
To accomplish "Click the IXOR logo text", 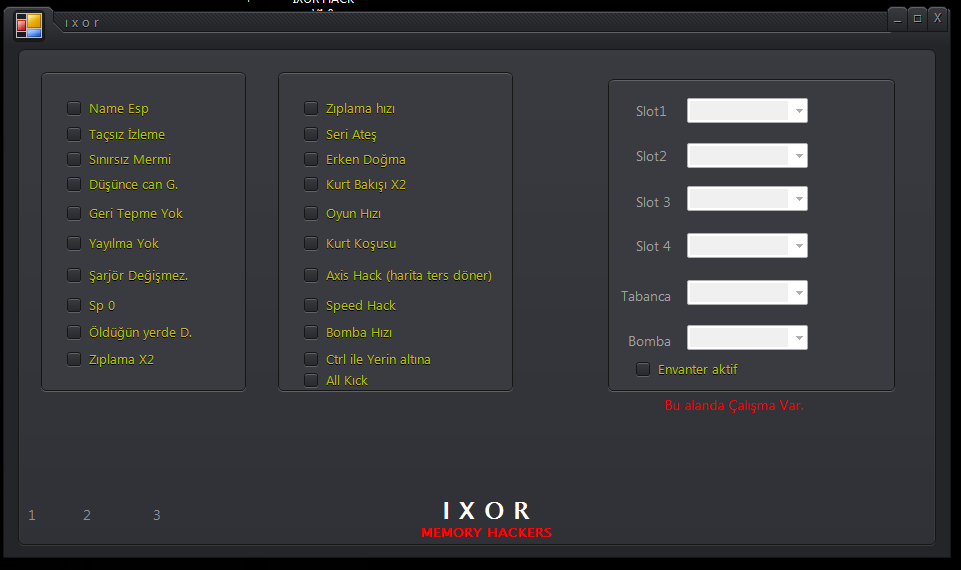I will (487, 511).
